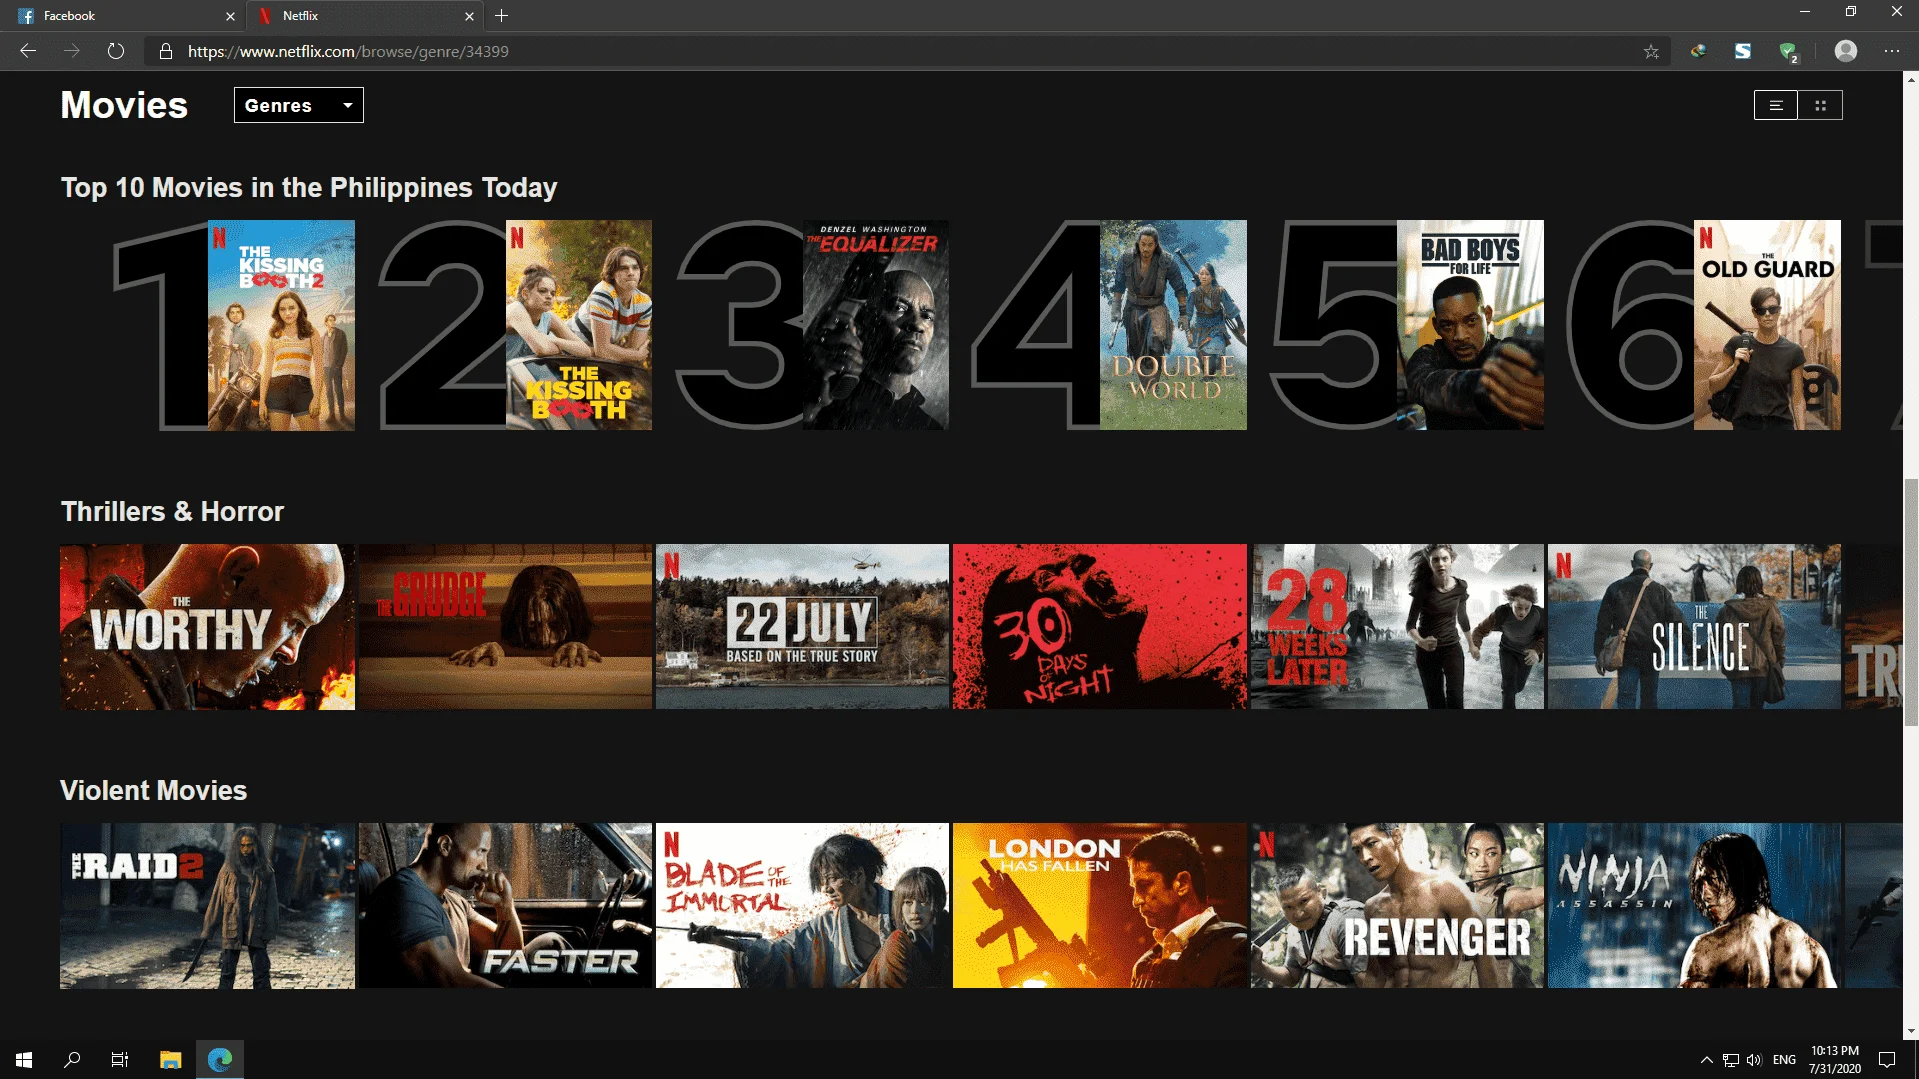
Task: Open a new browser tab
Action: tap(502, 16)
